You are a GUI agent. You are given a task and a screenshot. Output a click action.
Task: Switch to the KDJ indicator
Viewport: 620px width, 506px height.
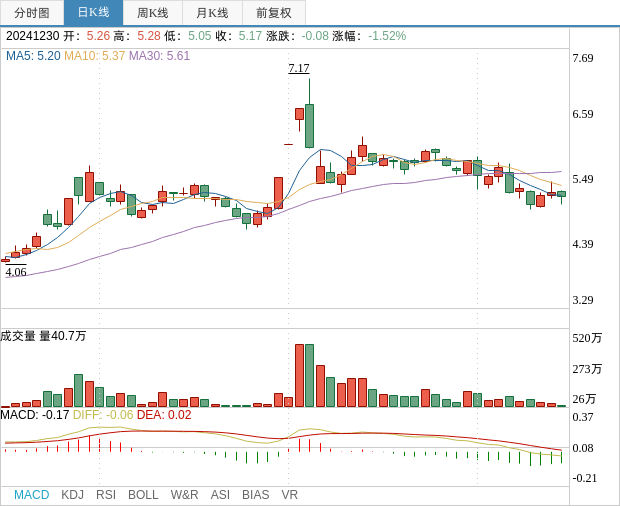72,495
